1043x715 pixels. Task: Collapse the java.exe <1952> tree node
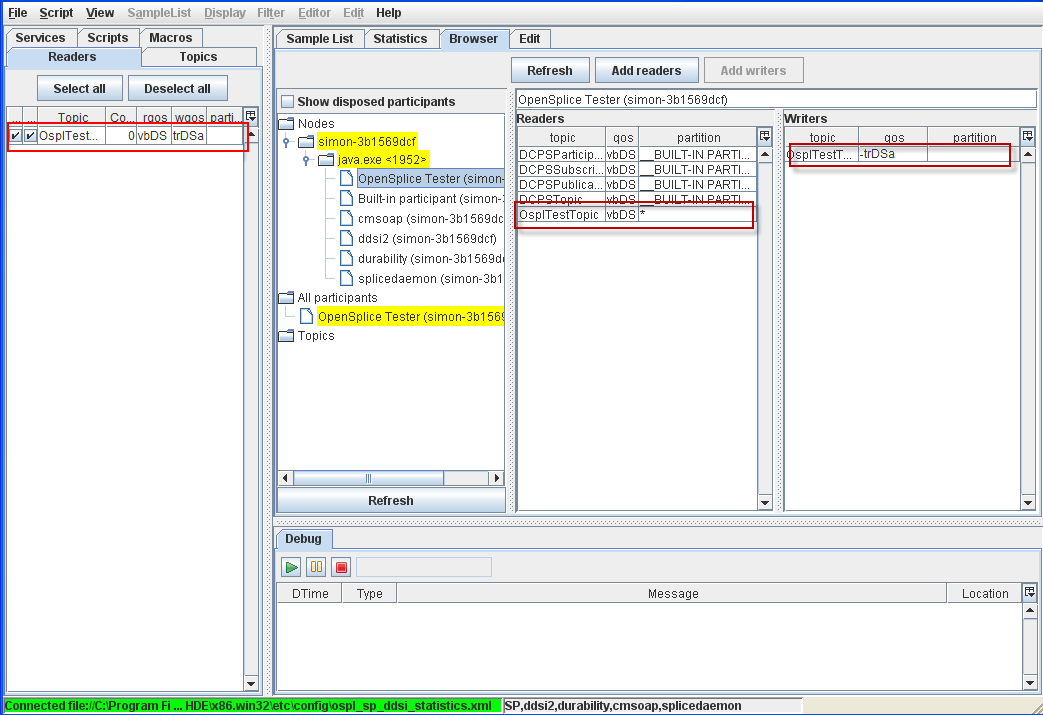click(306, 160)
